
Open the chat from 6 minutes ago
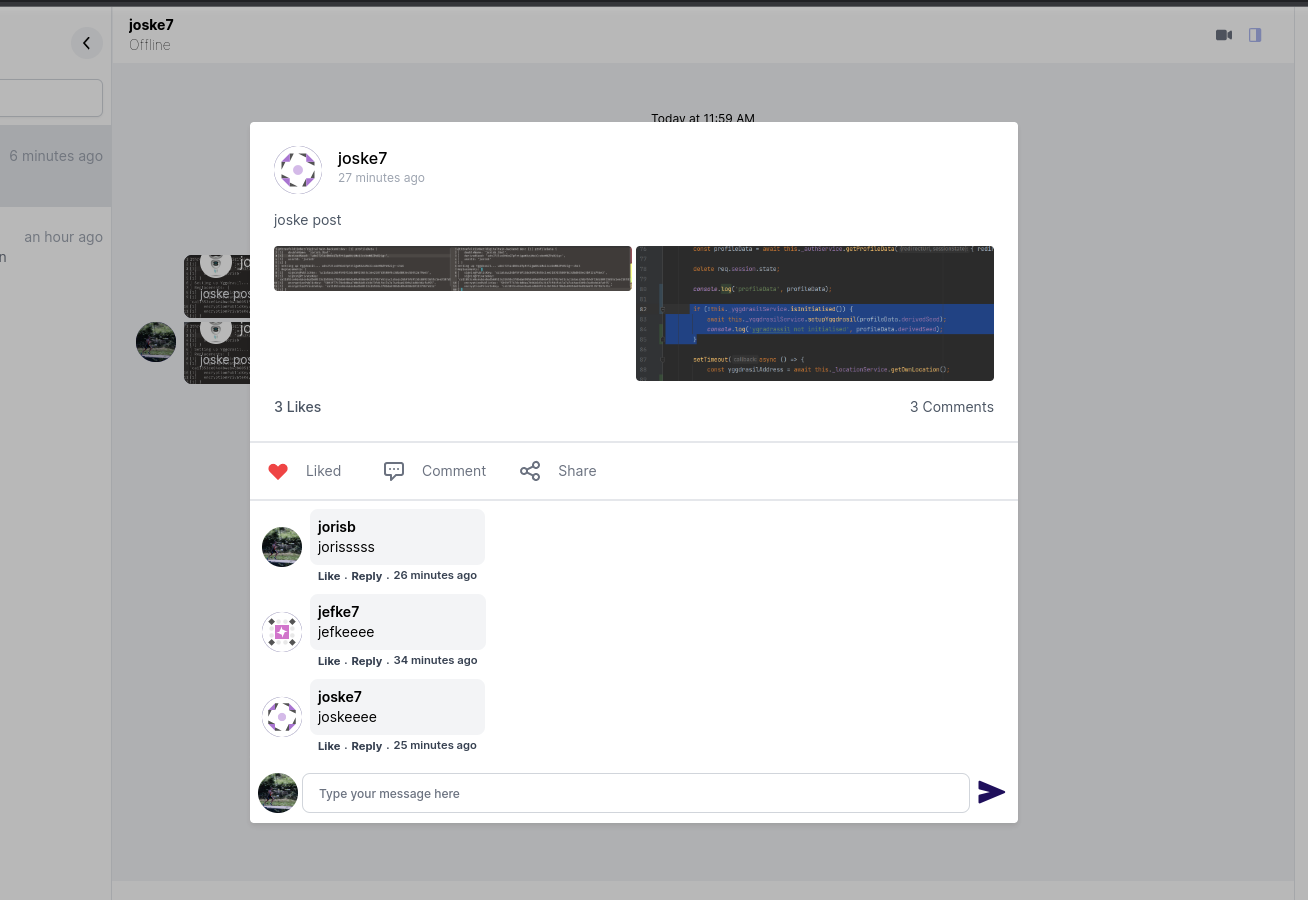[55, 155]
